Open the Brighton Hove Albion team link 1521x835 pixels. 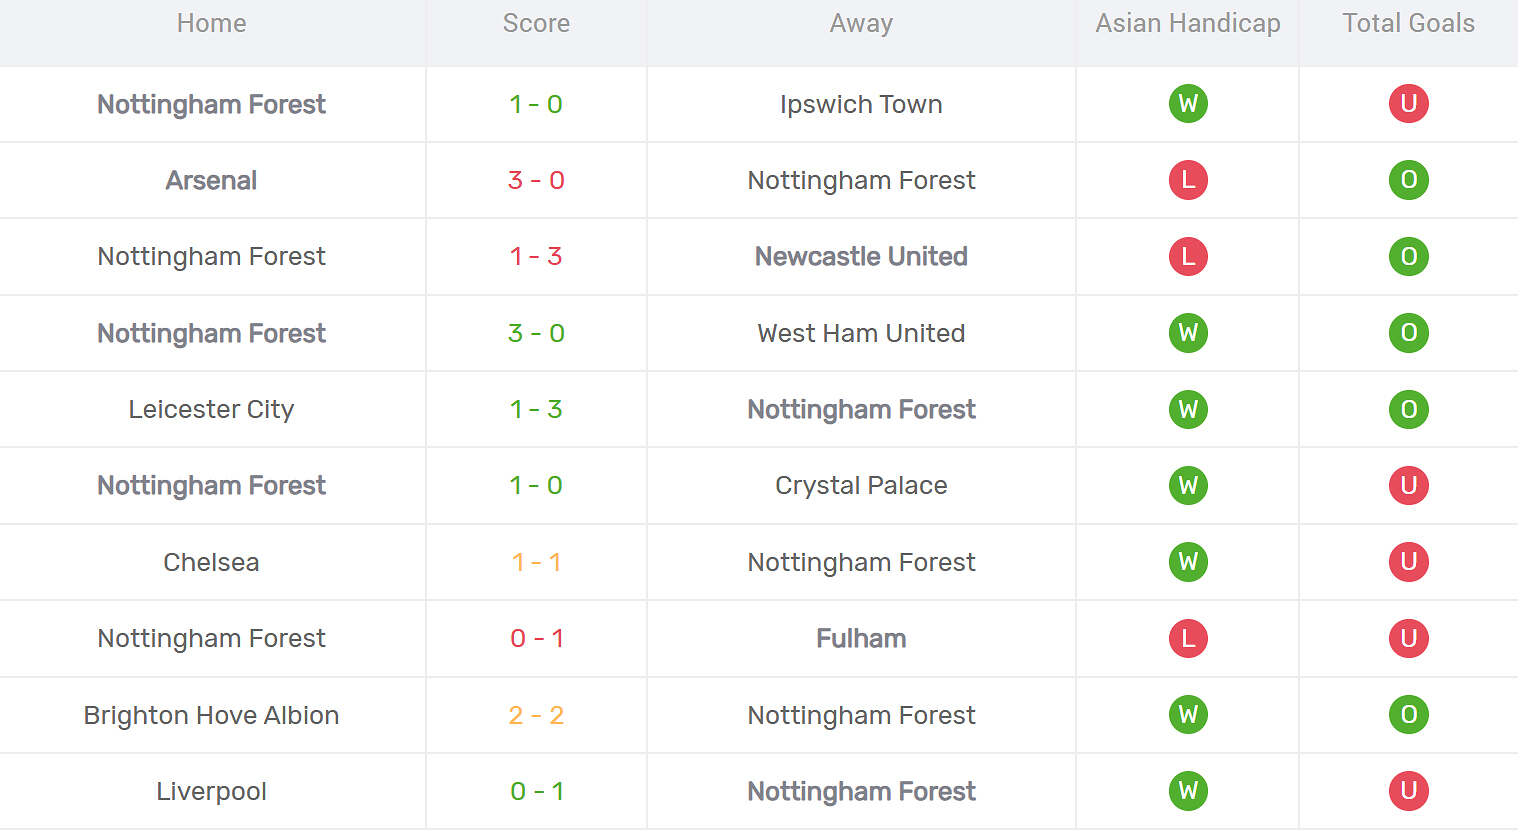click(211, 716)
